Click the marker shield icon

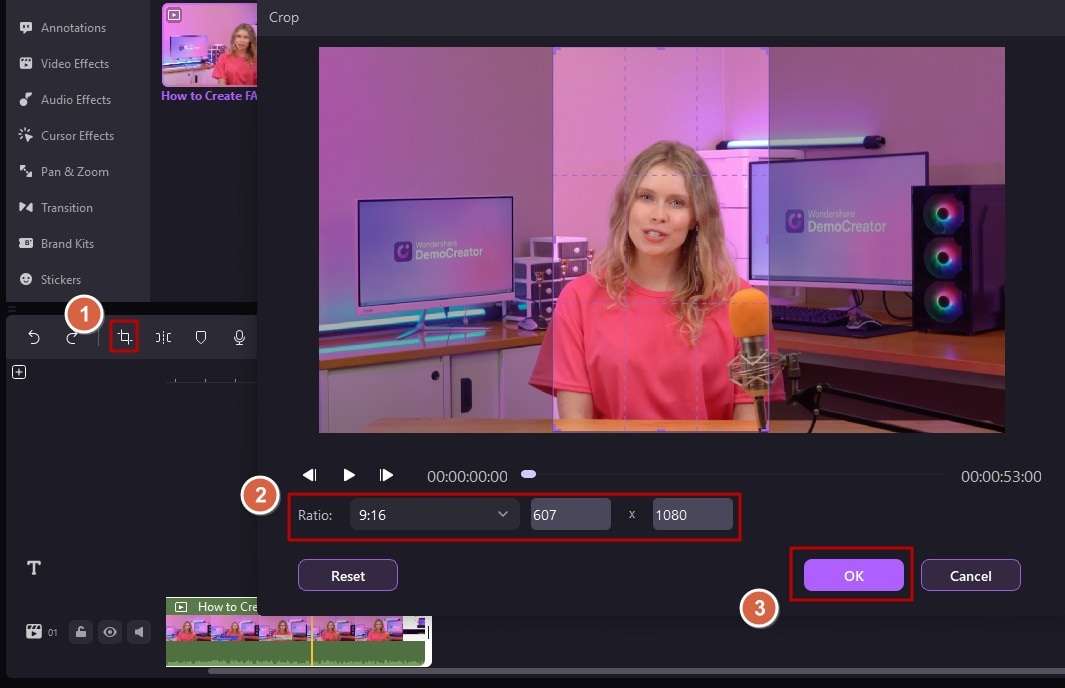point(201,337)
